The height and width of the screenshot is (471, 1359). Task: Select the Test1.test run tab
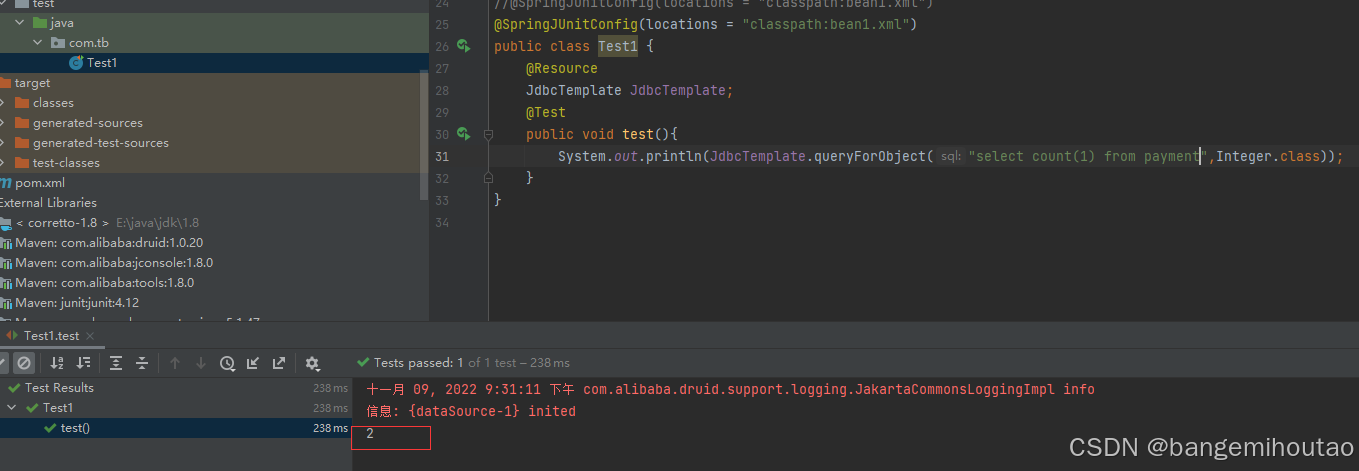tap(50, 336)
